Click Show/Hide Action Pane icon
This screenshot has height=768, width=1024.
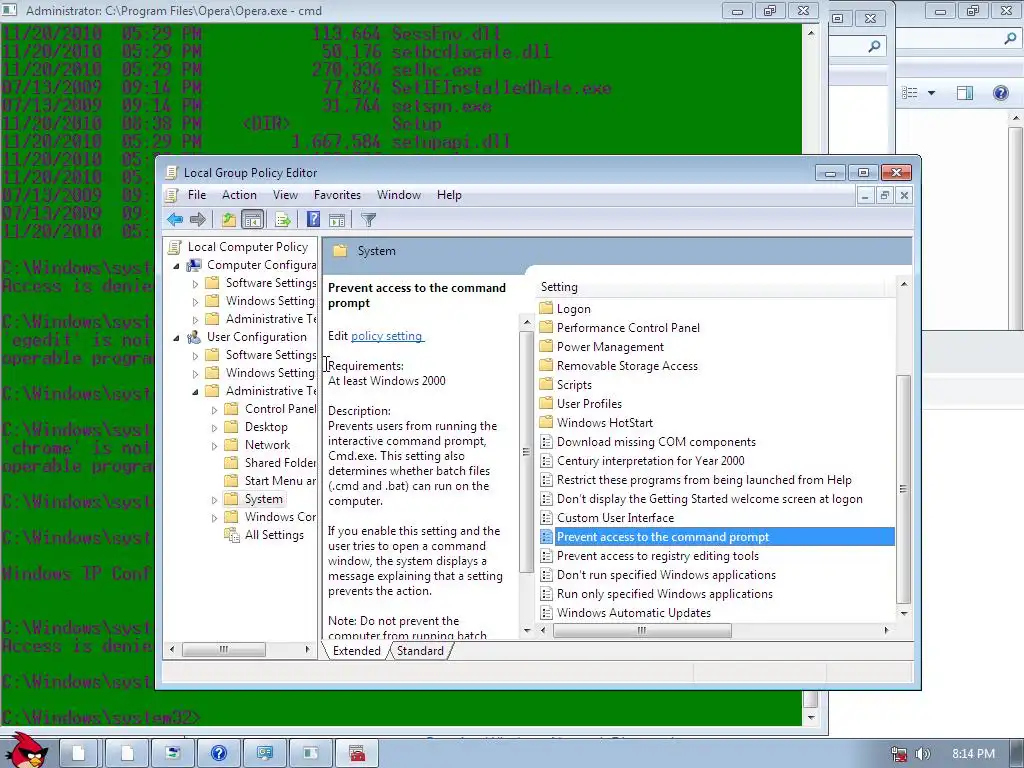coord(337,219)
